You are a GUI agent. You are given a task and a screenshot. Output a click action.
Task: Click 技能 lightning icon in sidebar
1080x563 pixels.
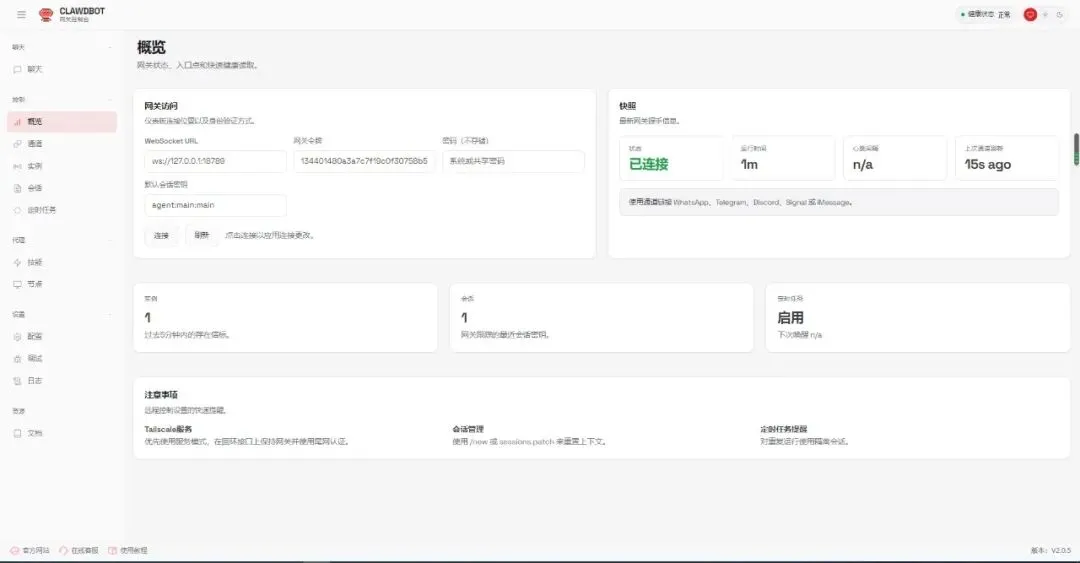[17, 263]
